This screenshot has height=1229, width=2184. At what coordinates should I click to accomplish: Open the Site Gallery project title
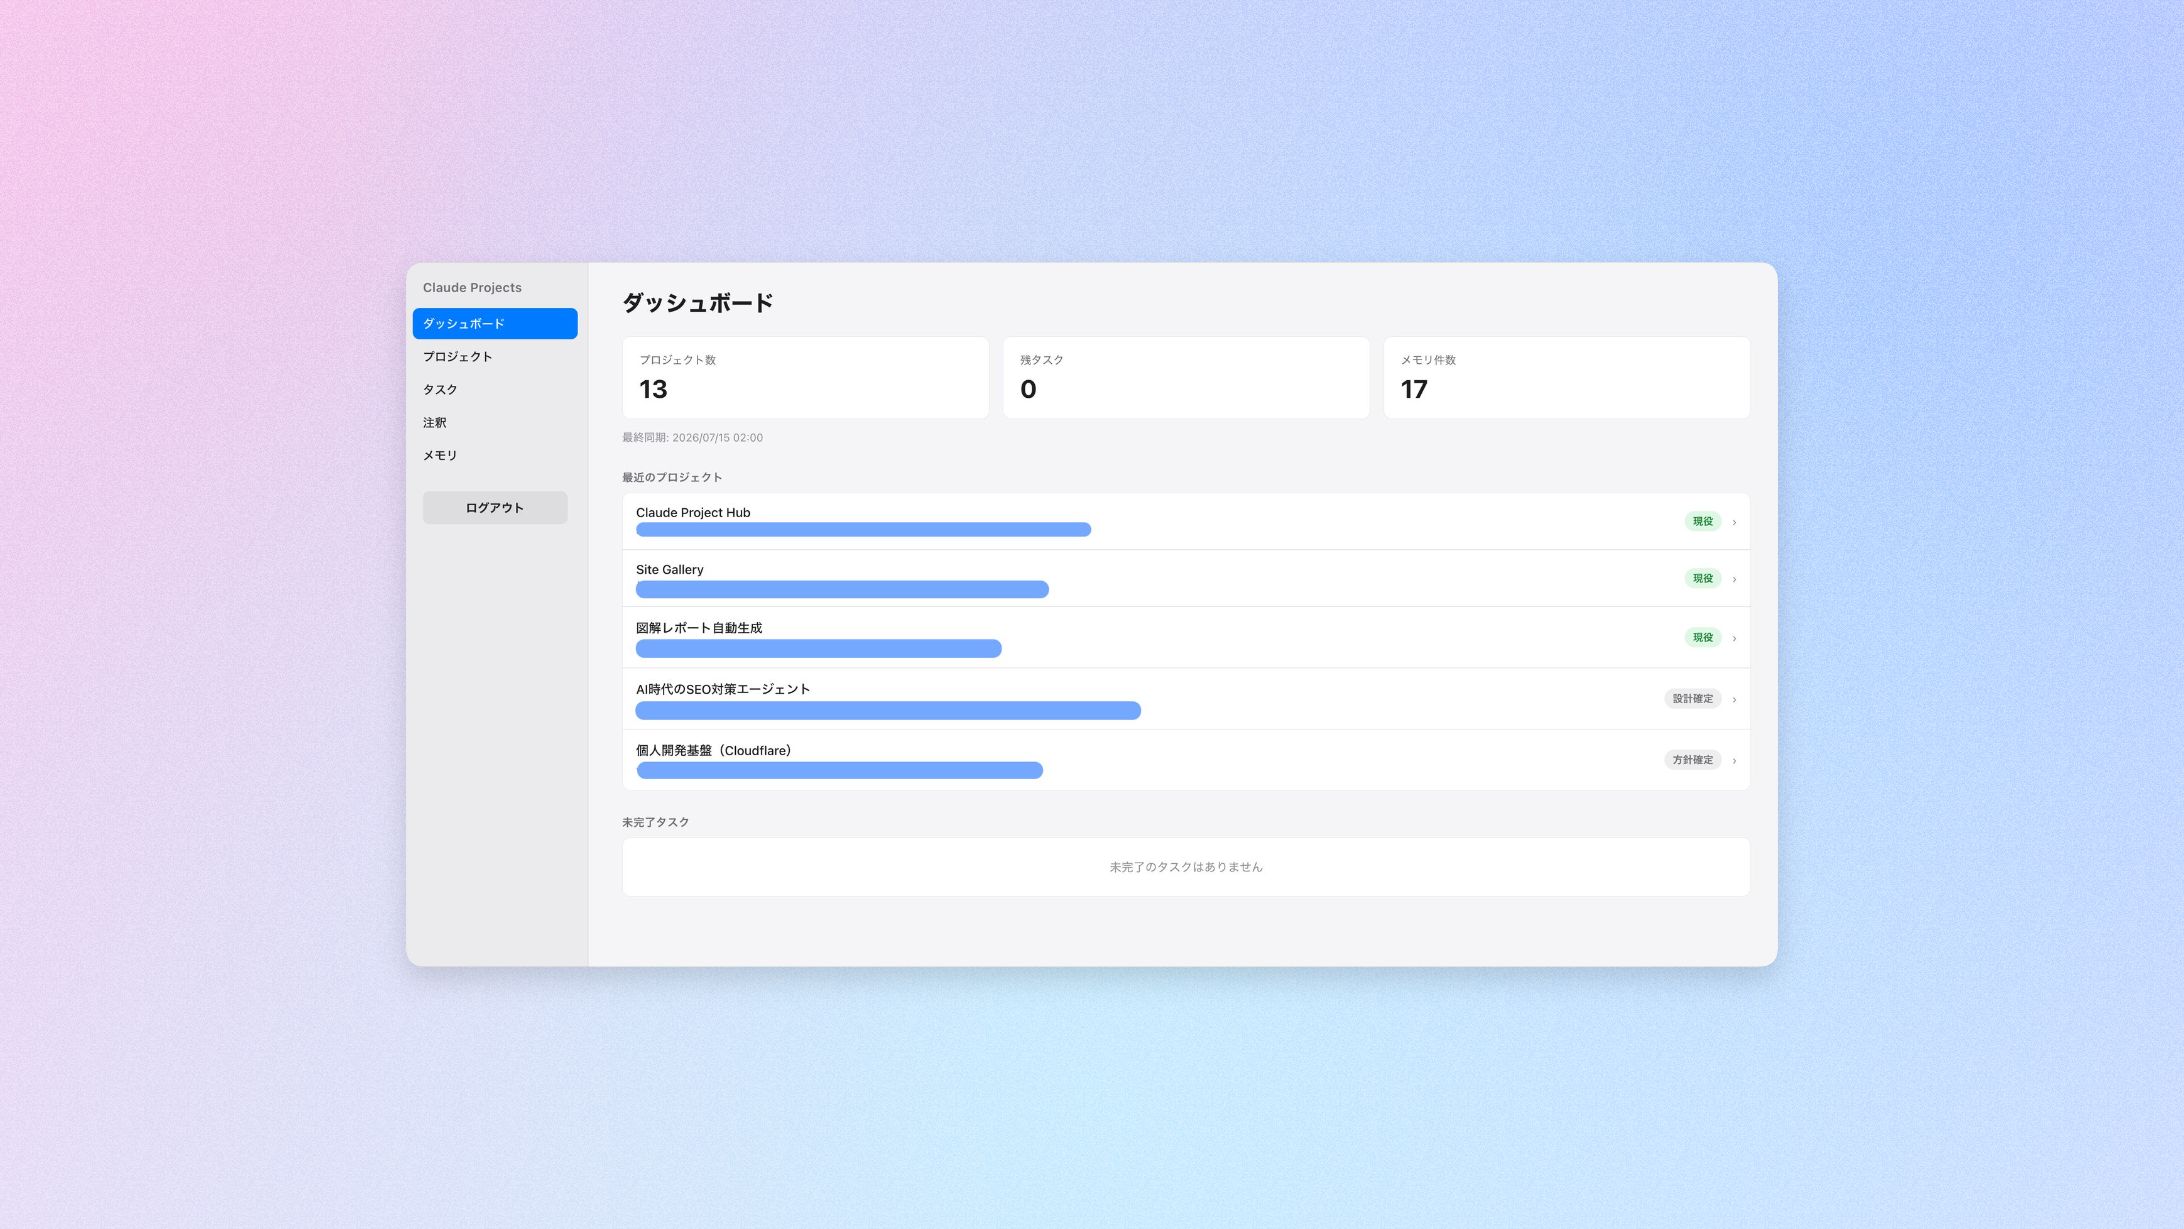coord(669,569)
